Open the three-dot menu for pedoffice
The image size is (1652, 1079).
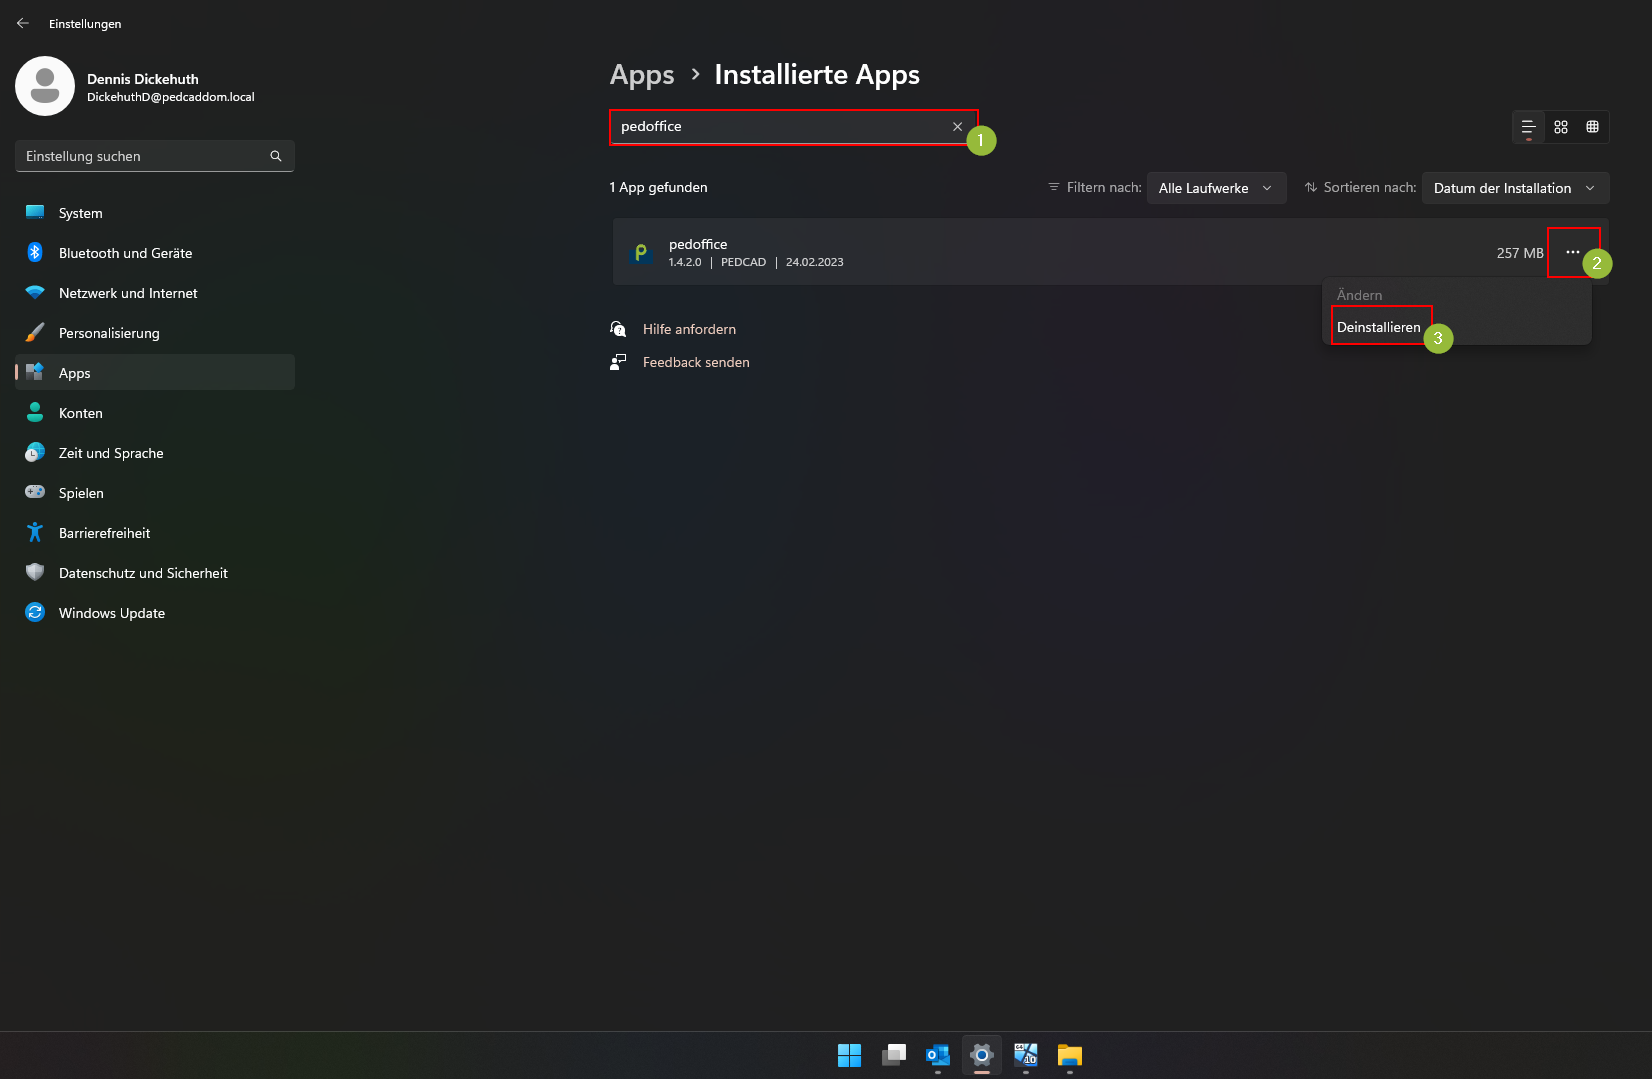1573,252
